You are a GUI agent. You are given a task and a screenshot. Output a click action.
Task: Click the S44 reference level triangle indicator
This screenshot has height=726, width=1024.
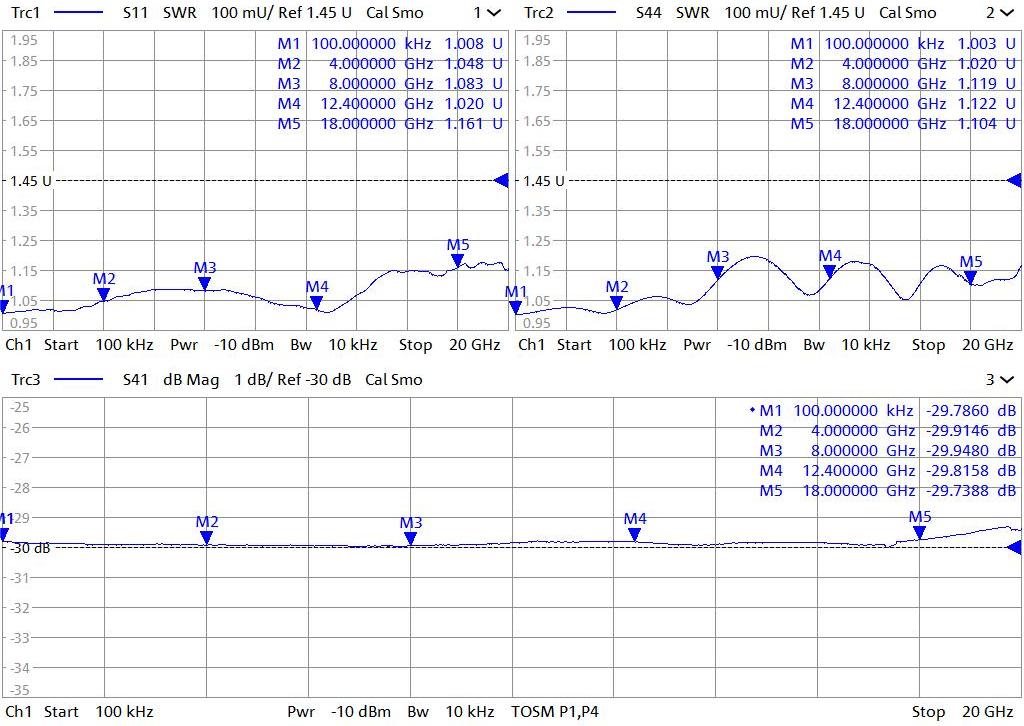pos(1015,180)
